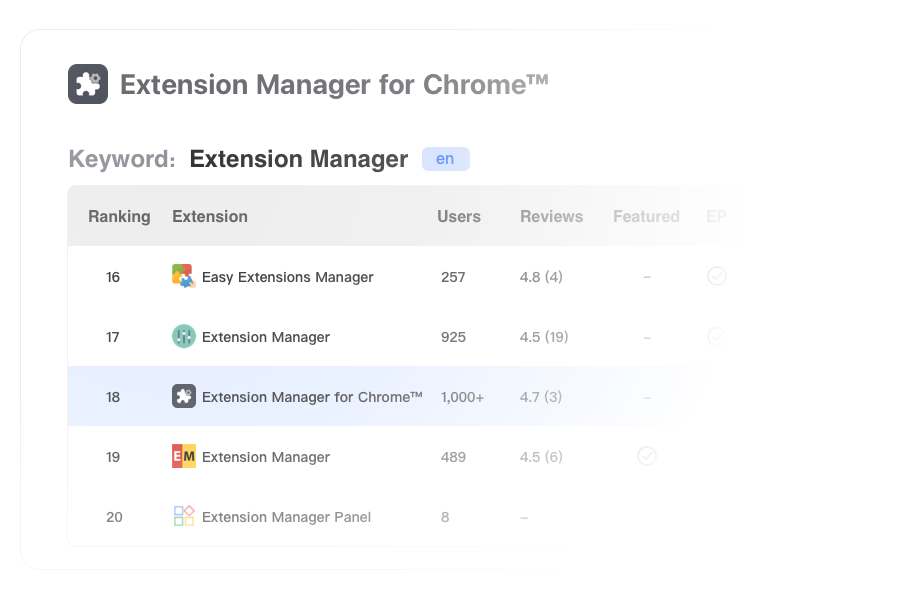Click the review score 4.8 (4)

coord(541,277)
